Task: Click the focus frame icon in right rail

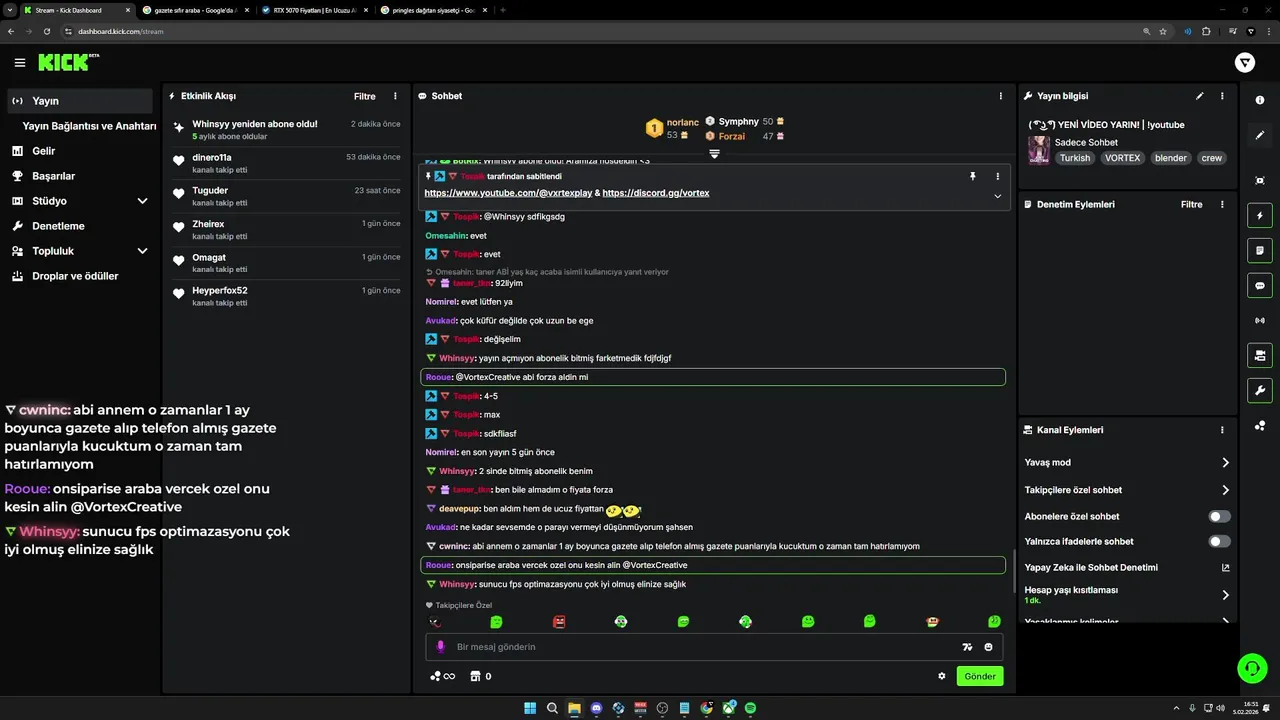Action: click(x=1260, y=180)
